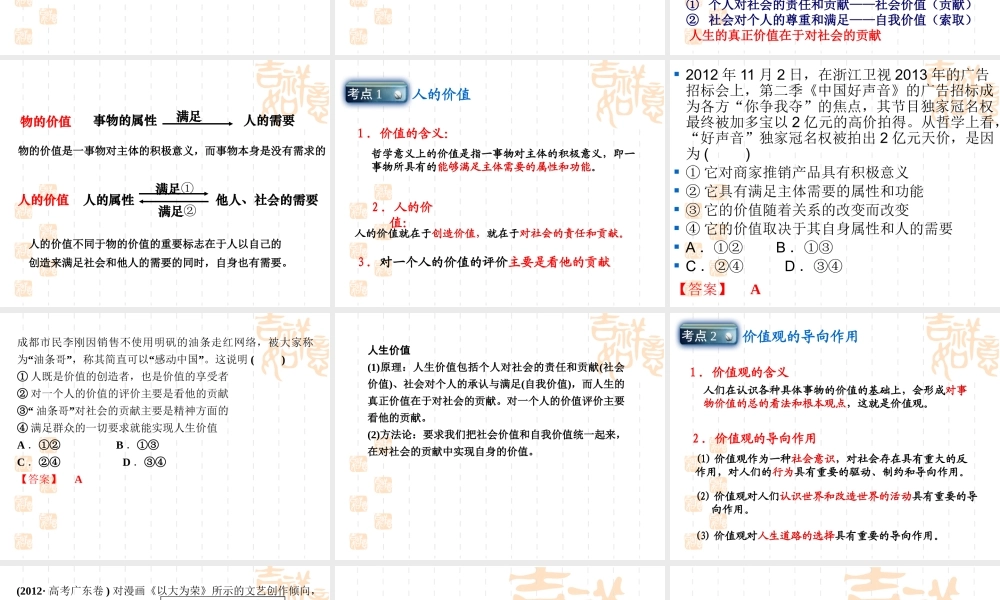Image resolution: width=1000 pixels, height=600 pixels.
Task: Click the paragraph beginning (2)方法论
Action: point(494,443)
